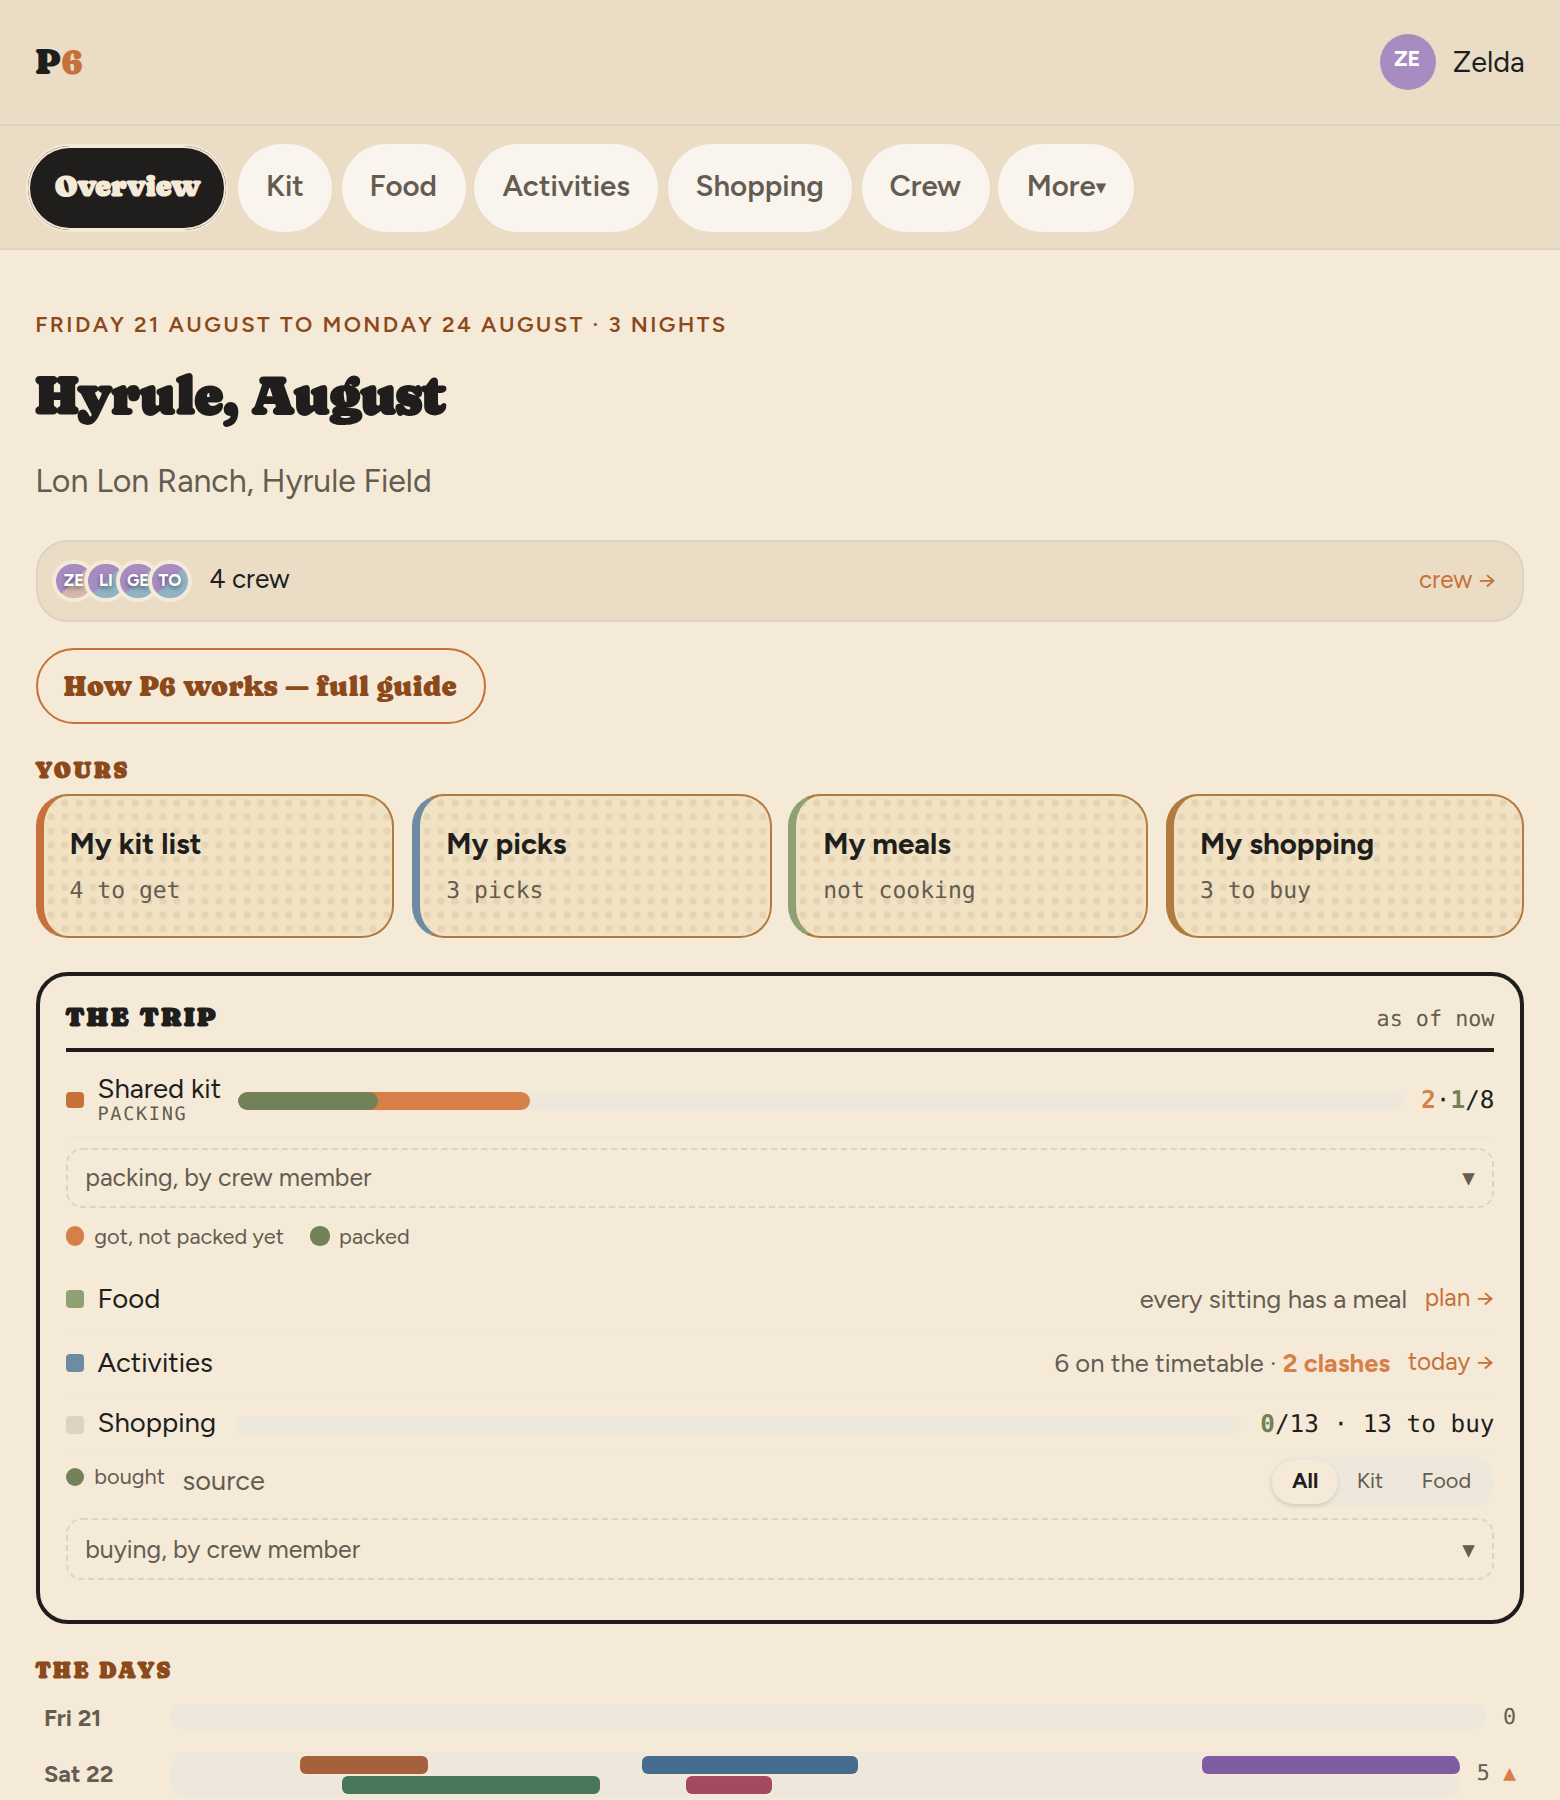
Task: Open the More dropdown menu
Action: [1066, 187]
